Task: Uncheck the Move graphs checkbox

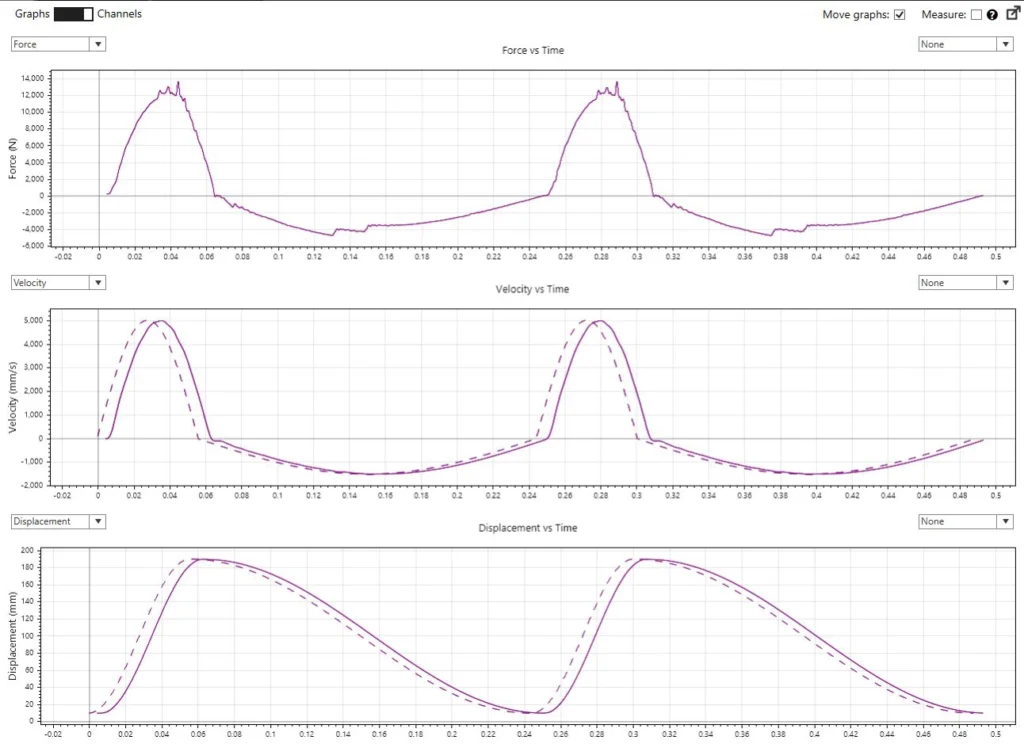Action: tap(899, 14)
